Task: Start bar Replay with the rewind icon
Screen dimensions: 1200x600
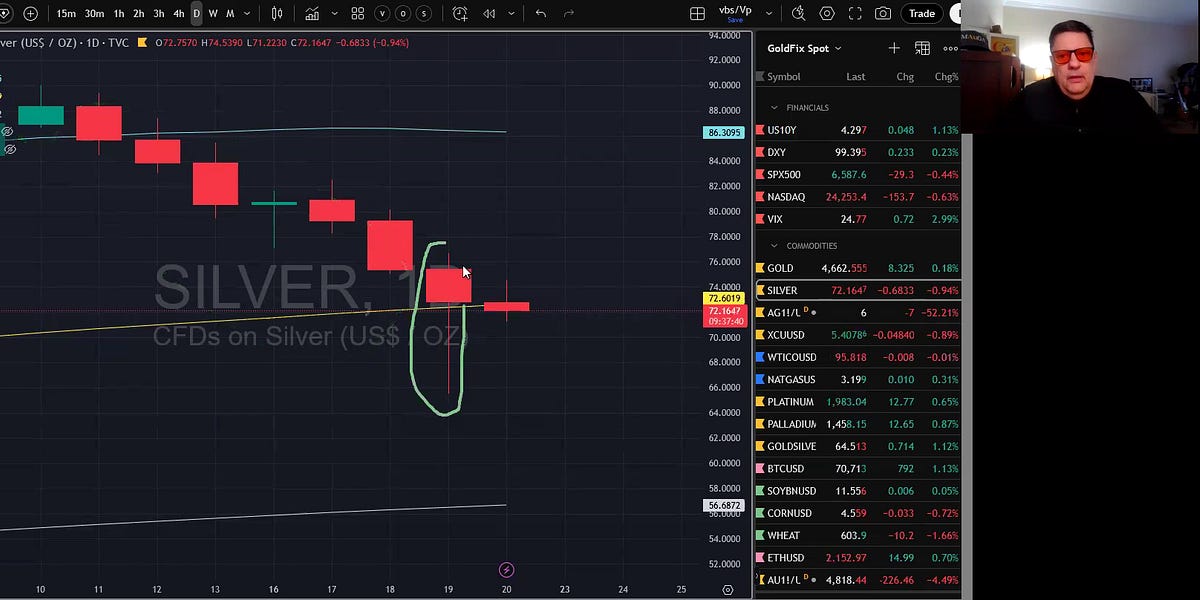Action: 489,14
